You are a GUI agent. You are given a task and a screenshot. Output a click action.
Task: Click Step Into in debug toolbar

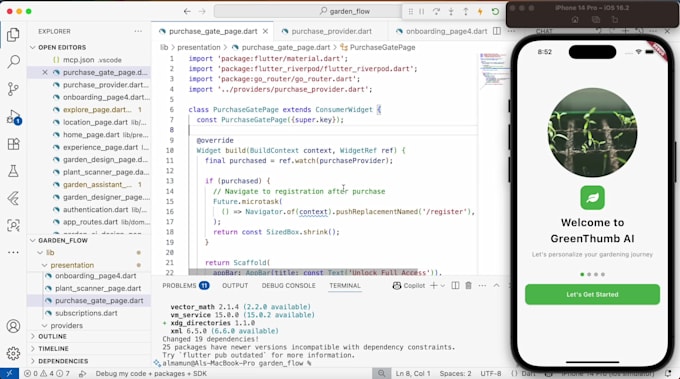pyautogui.click(x=451, y=12)
